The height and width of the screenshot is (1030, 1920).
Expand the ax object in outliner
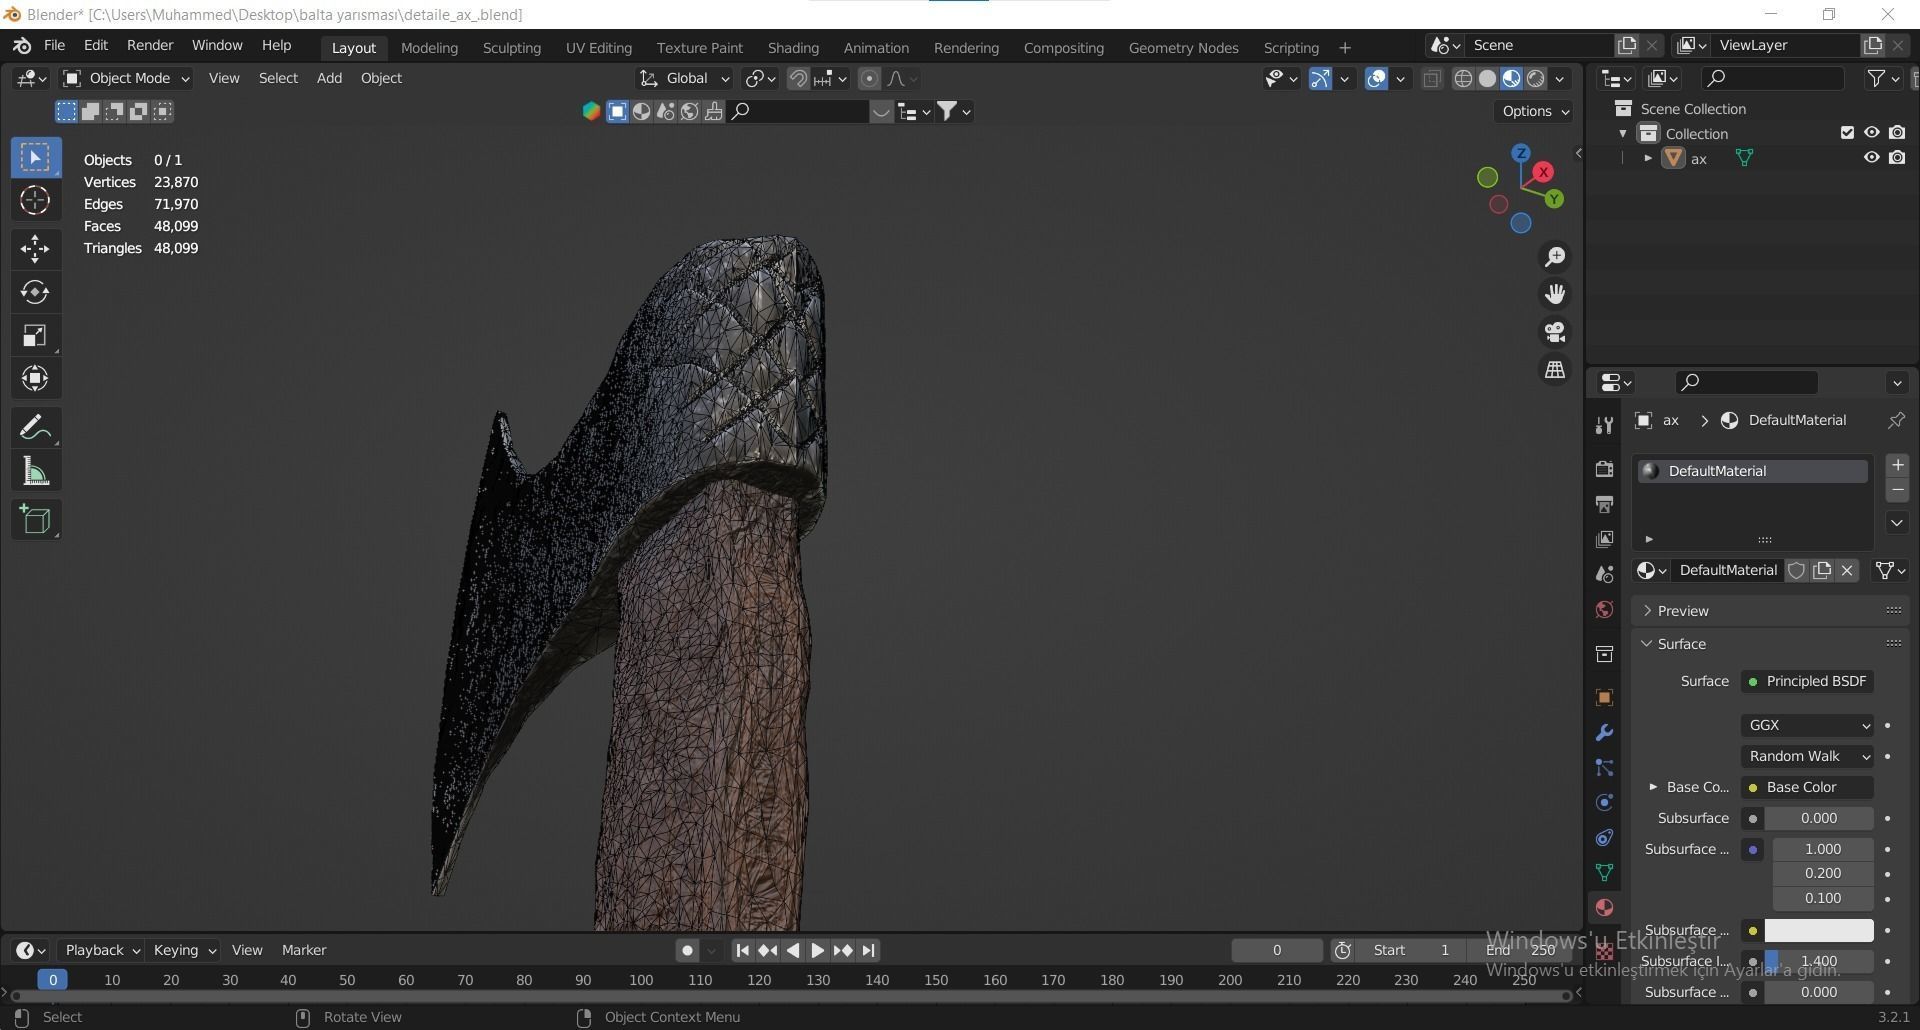(1648, 158)
